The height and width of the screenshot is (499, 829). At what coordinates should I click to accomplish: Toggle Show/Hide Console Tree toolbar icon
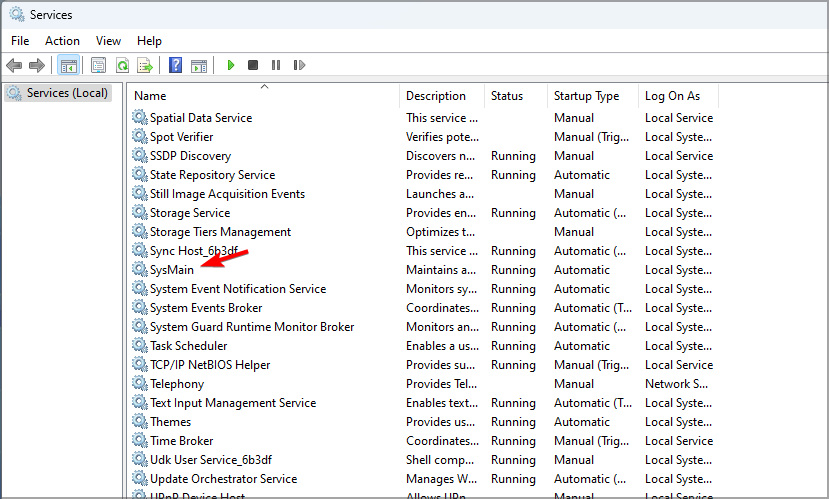coord(69,66)
